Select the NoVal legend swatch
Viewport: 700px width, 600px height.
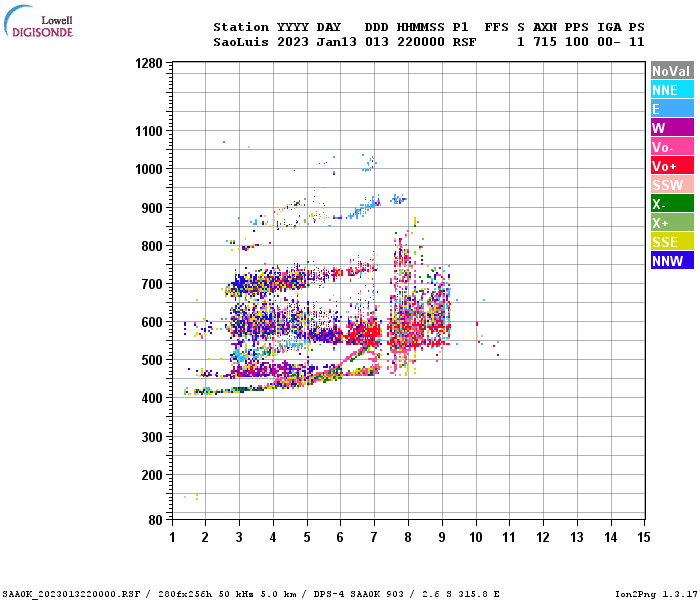click(x=672, y=71)
